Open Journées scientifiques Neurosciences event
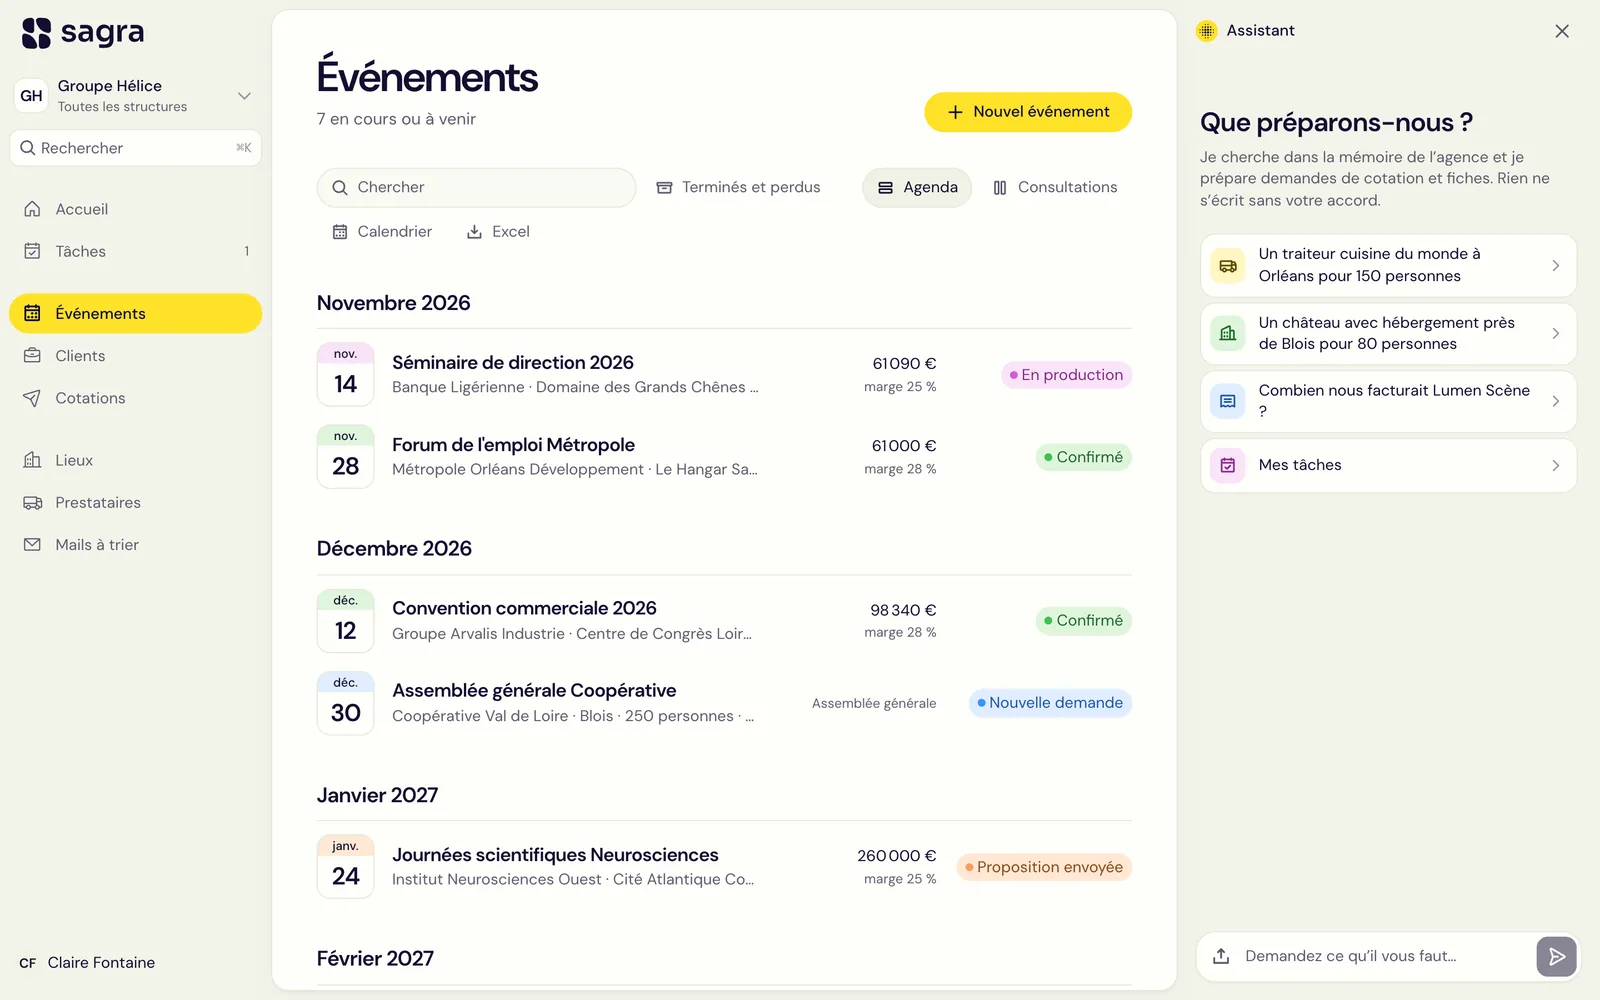Viewport: 1600px width, 1000px height. tap(724, 867)
